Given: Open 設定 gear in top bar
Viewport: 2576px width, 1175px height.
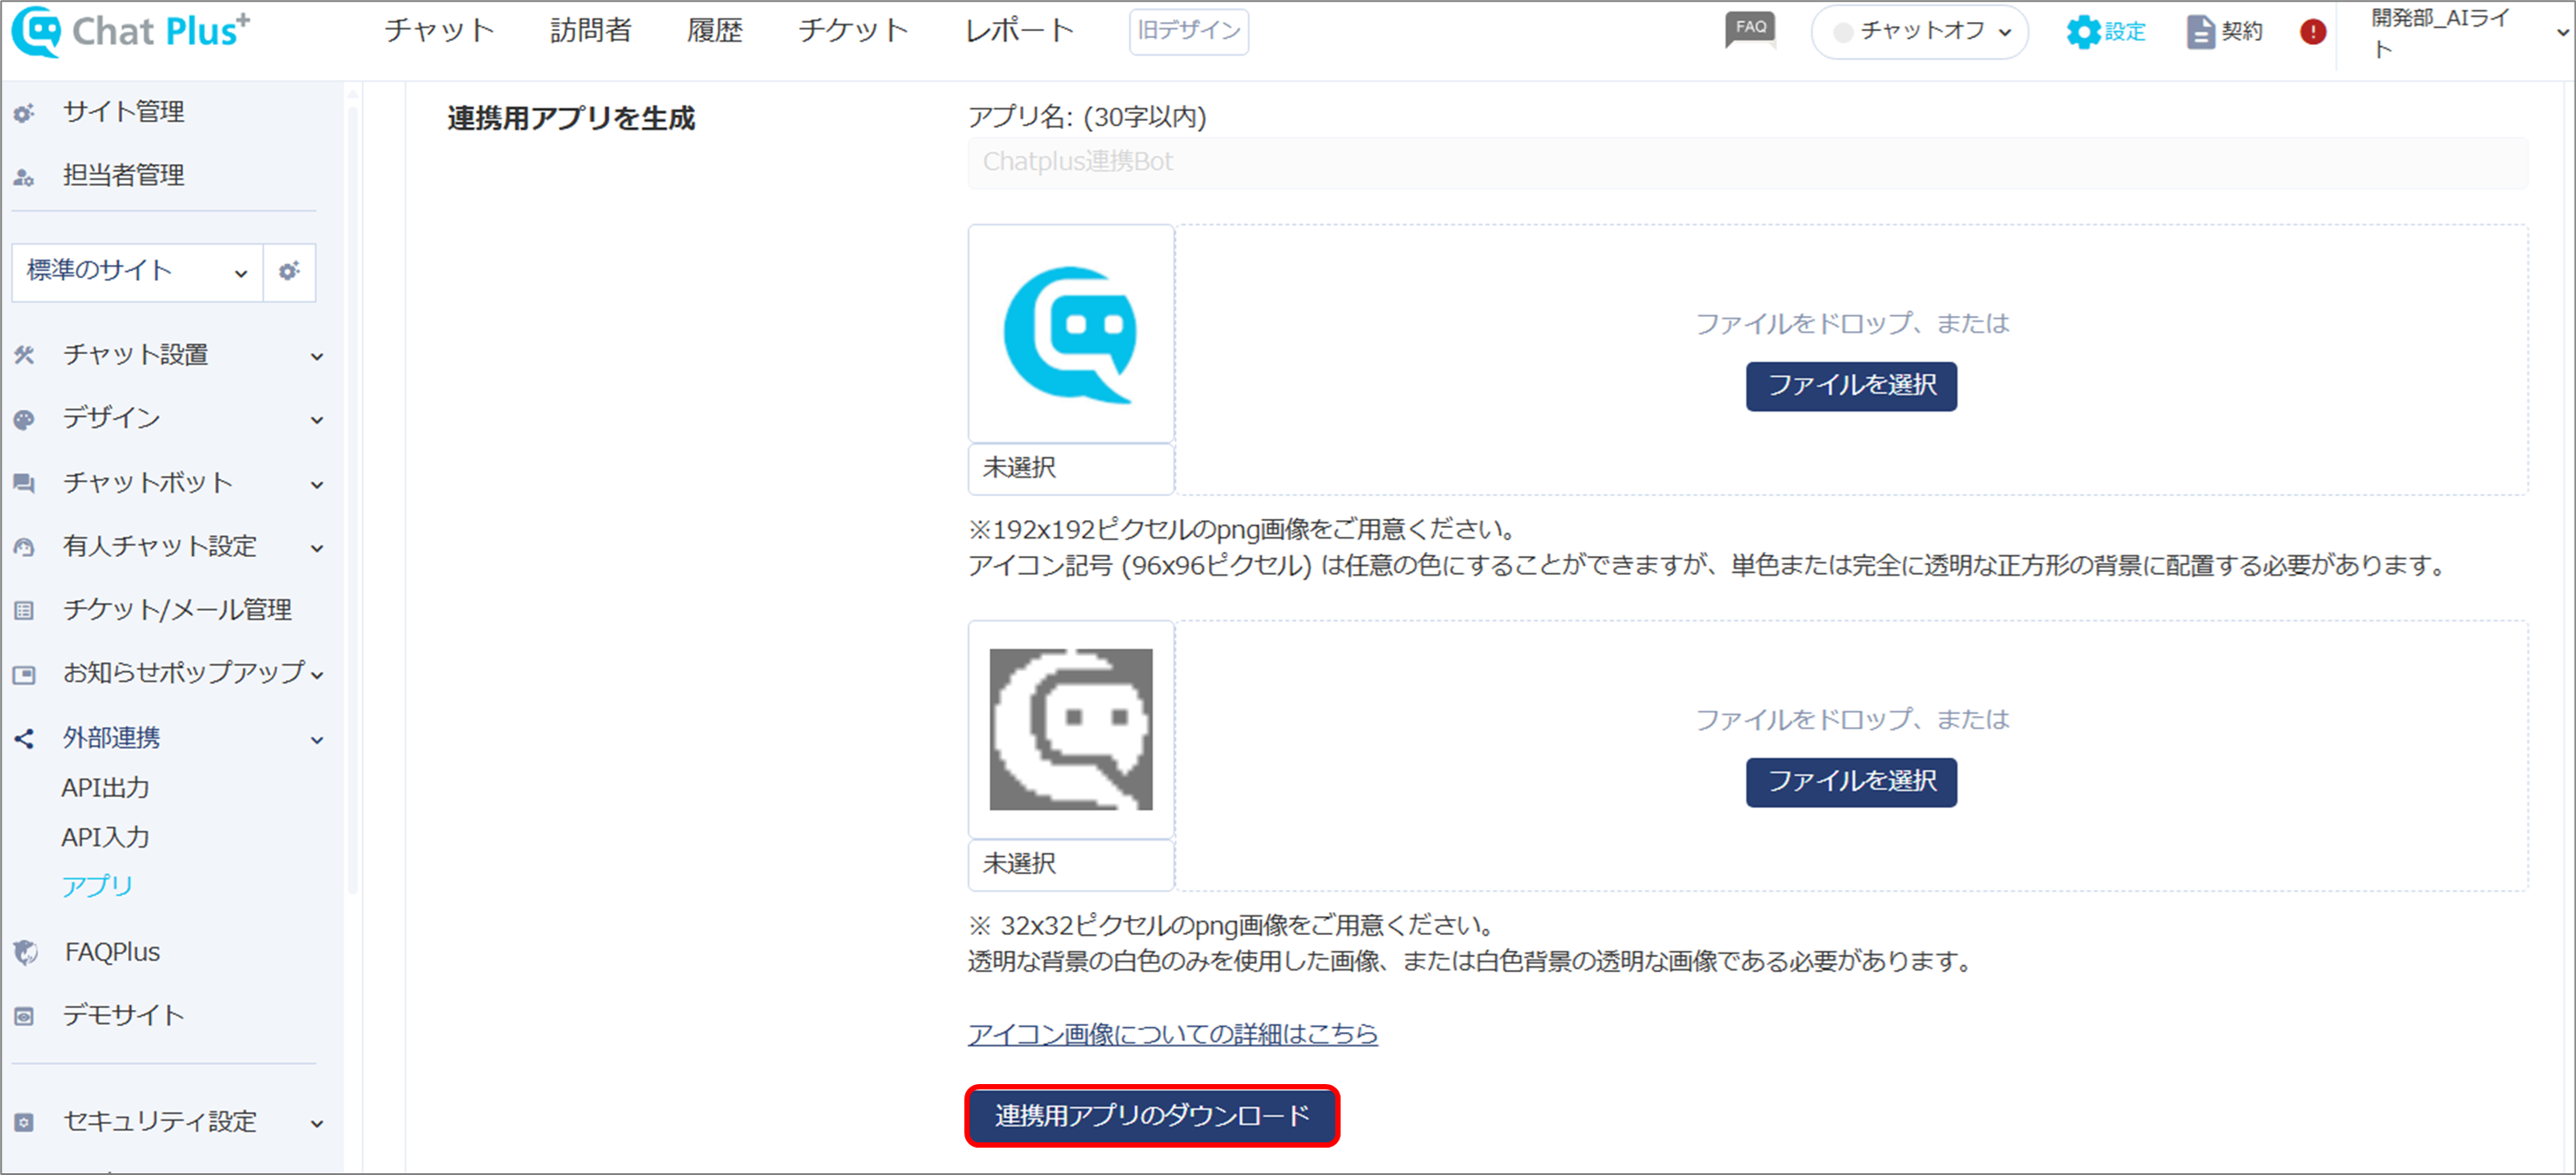Looking at the screenshot, I should (2106, 32).
